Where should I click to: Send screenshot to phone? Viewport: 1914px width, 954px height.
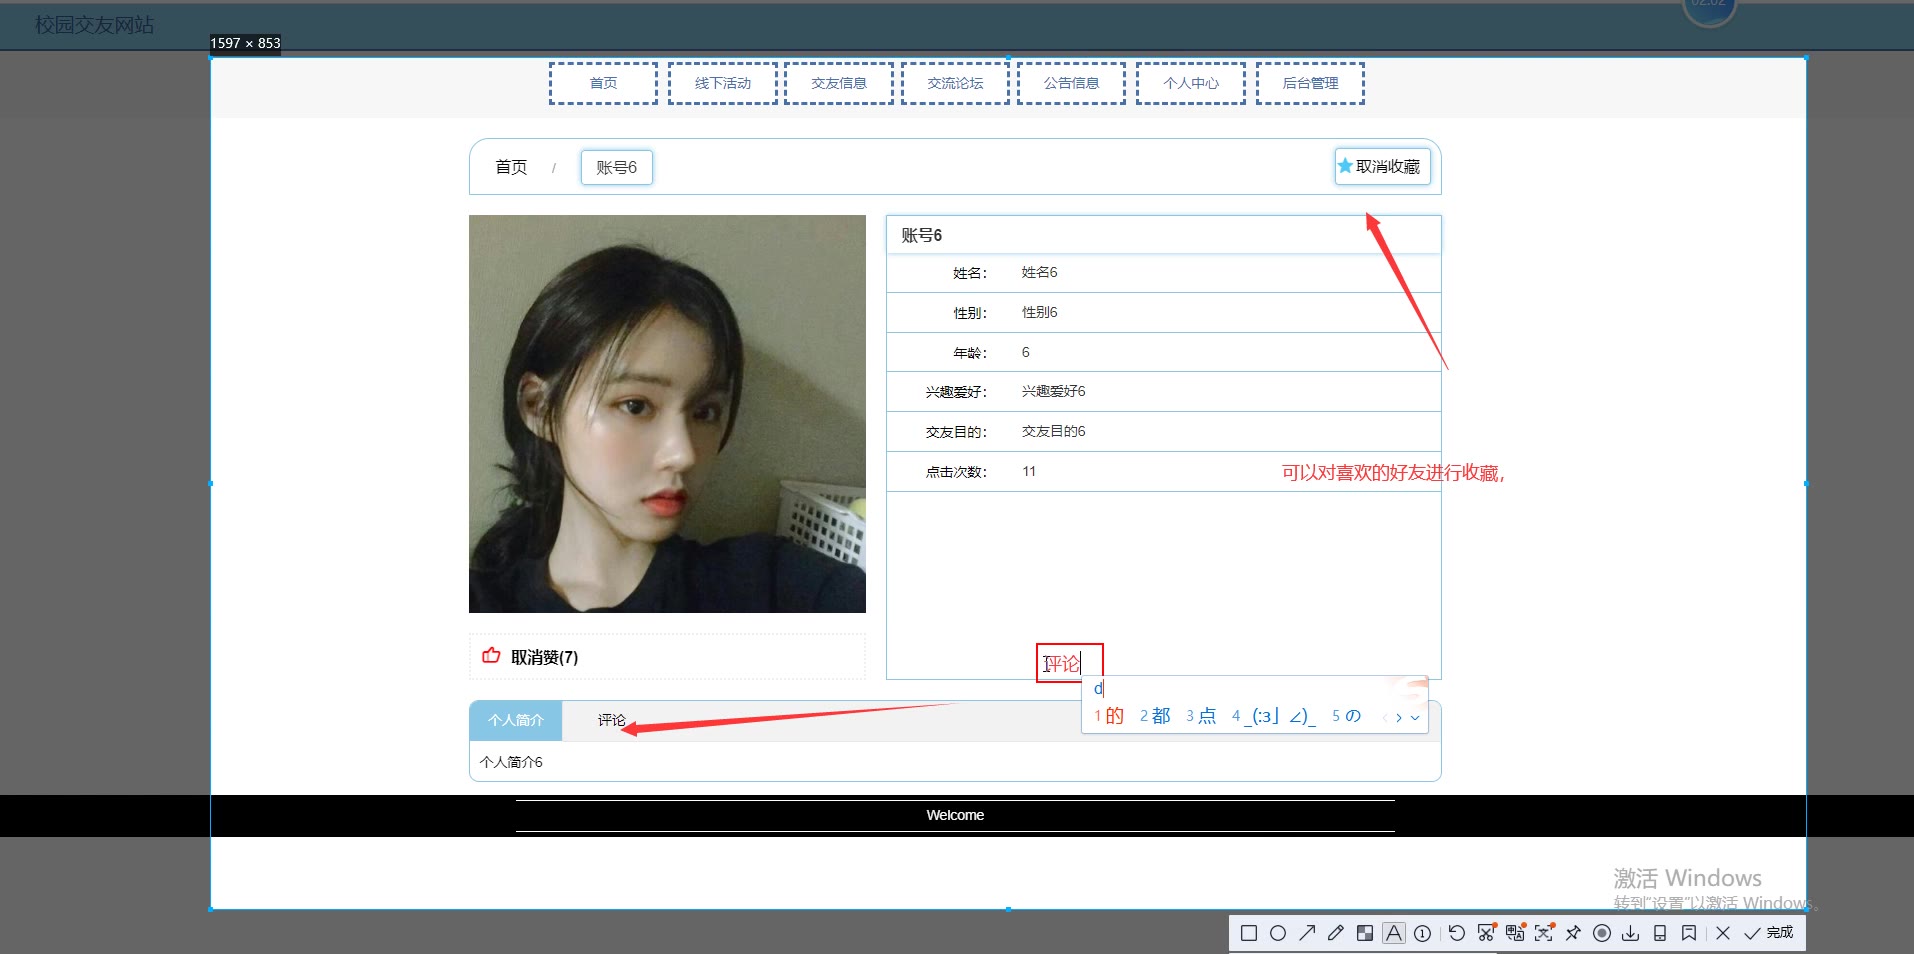(1660, 933)
